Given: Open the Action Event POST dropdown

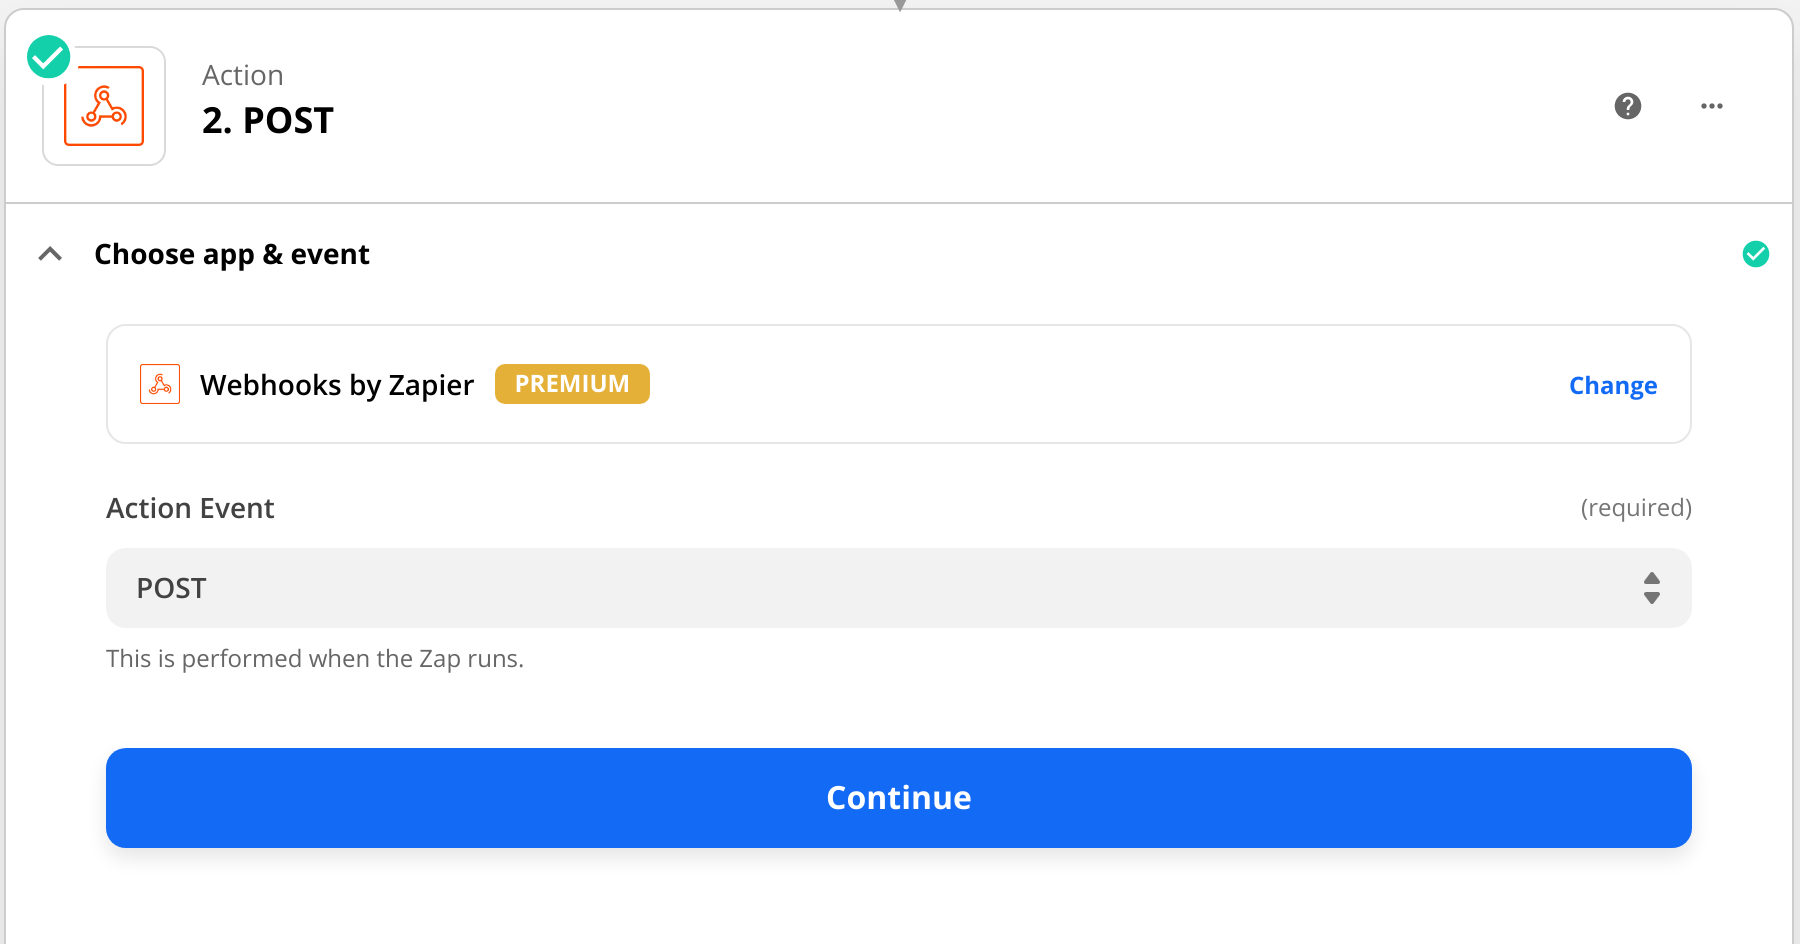Looking at the screenshot, I should [880, 588].
